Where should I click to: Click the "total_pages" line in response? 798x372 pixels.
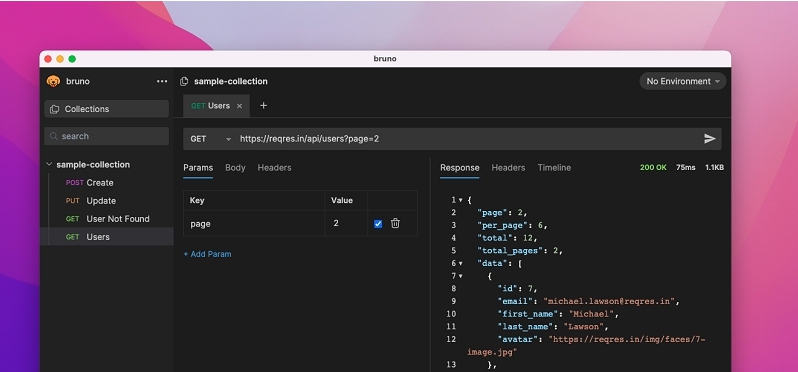tap(520, 251)
